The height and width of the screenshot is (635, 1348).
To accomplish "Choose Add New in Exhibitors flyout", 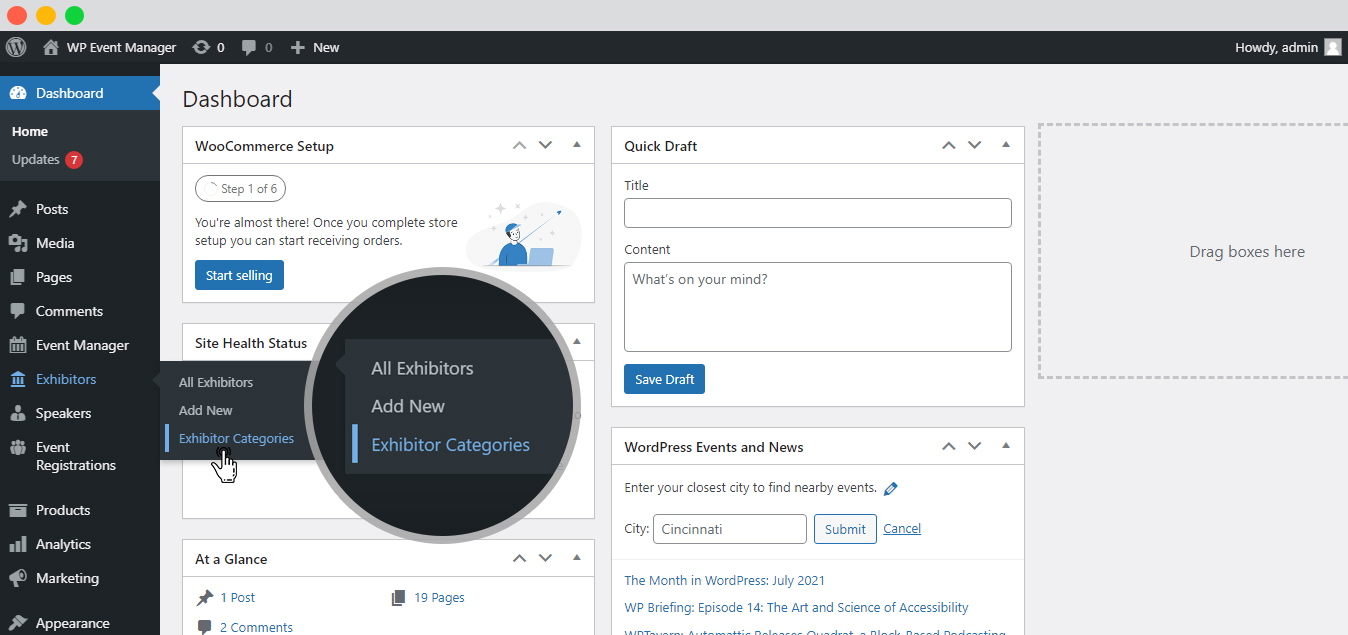I will [206, 410].
